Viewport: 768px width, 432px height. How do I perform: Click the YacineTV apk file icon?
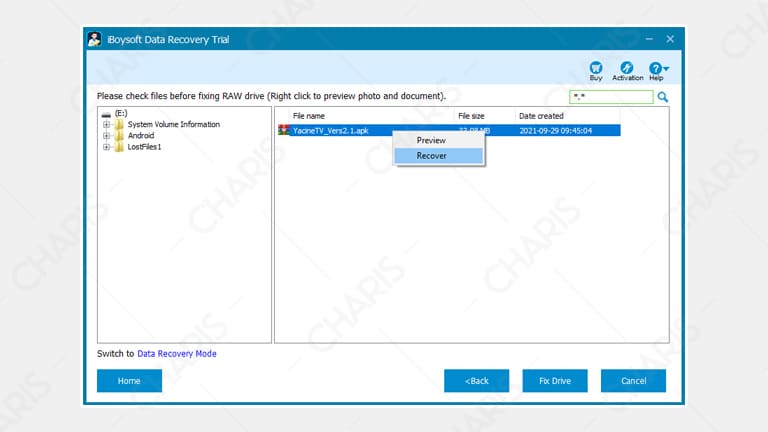click(284, 130)
